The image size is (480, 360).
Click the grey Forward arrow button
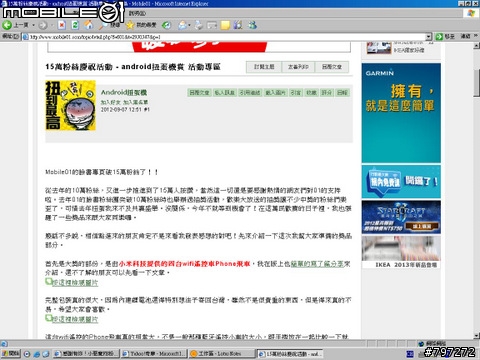43,25
